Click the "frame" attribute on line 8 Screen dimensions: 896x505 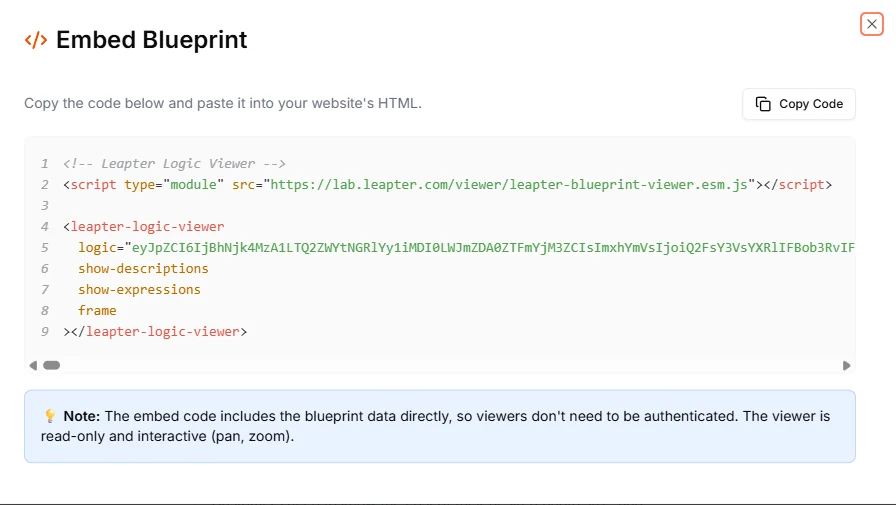(97, 311)
